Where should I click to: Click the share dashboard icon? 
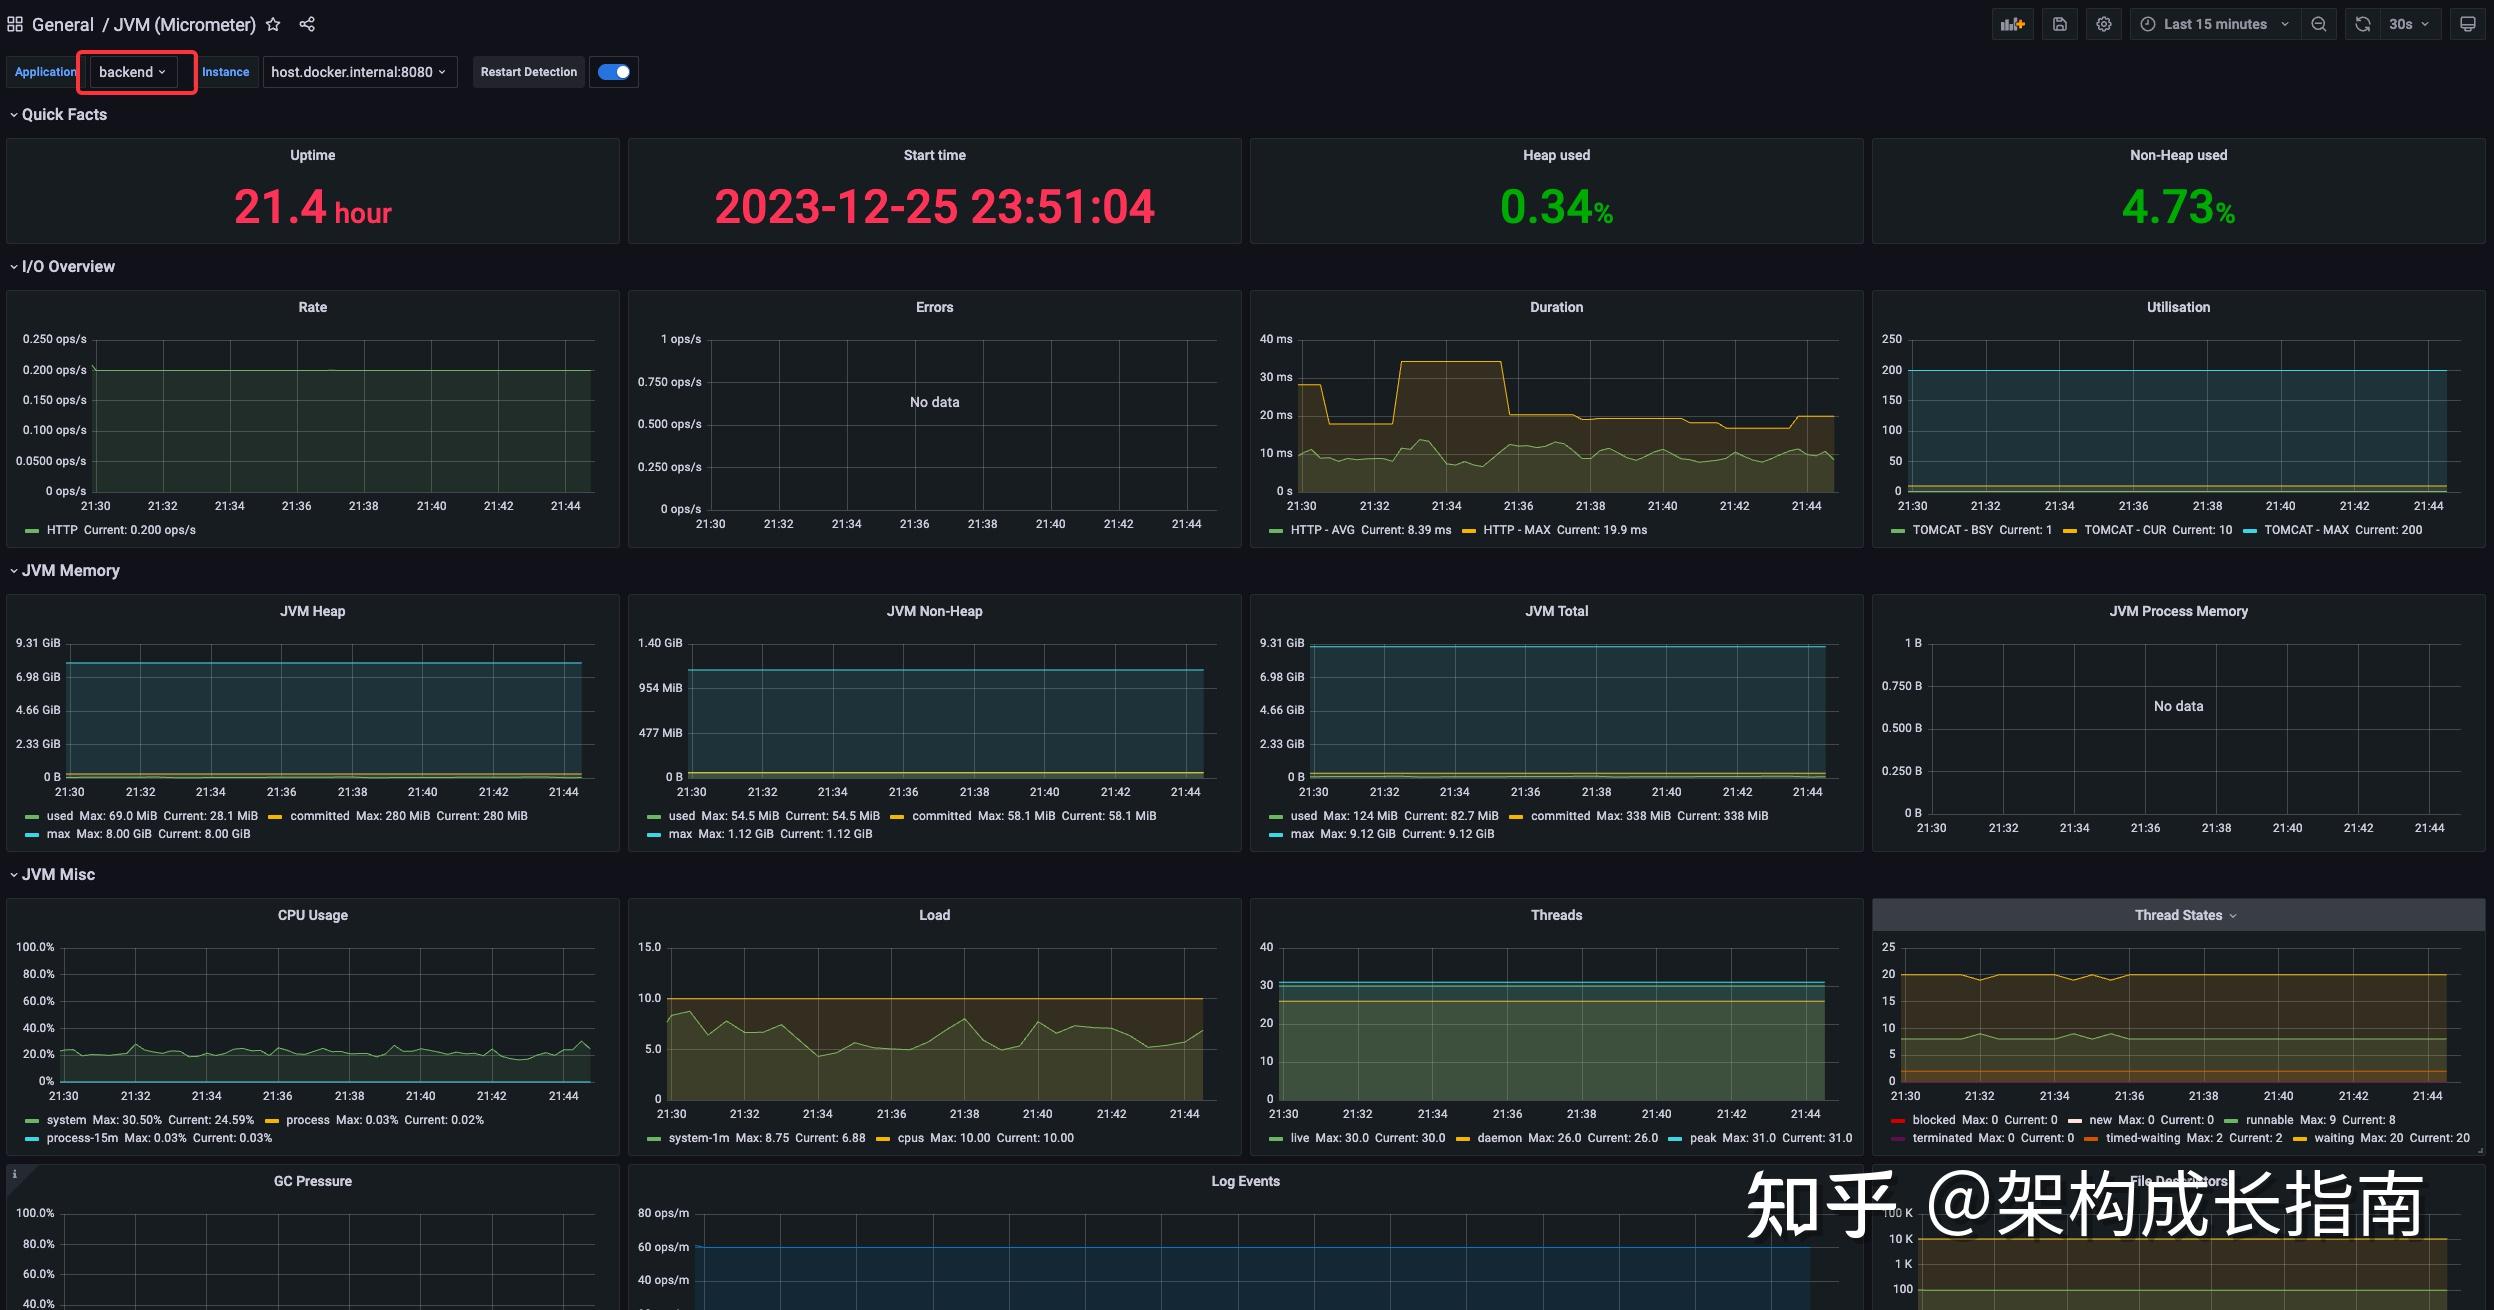pos(307,24)
